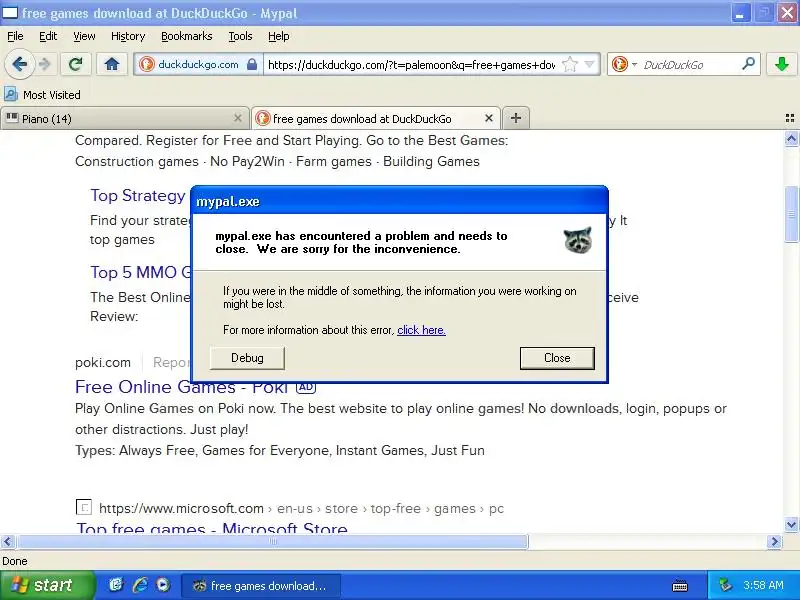
Task: Expand the URL history dropdown arrow
Action: tap(589, 64)
